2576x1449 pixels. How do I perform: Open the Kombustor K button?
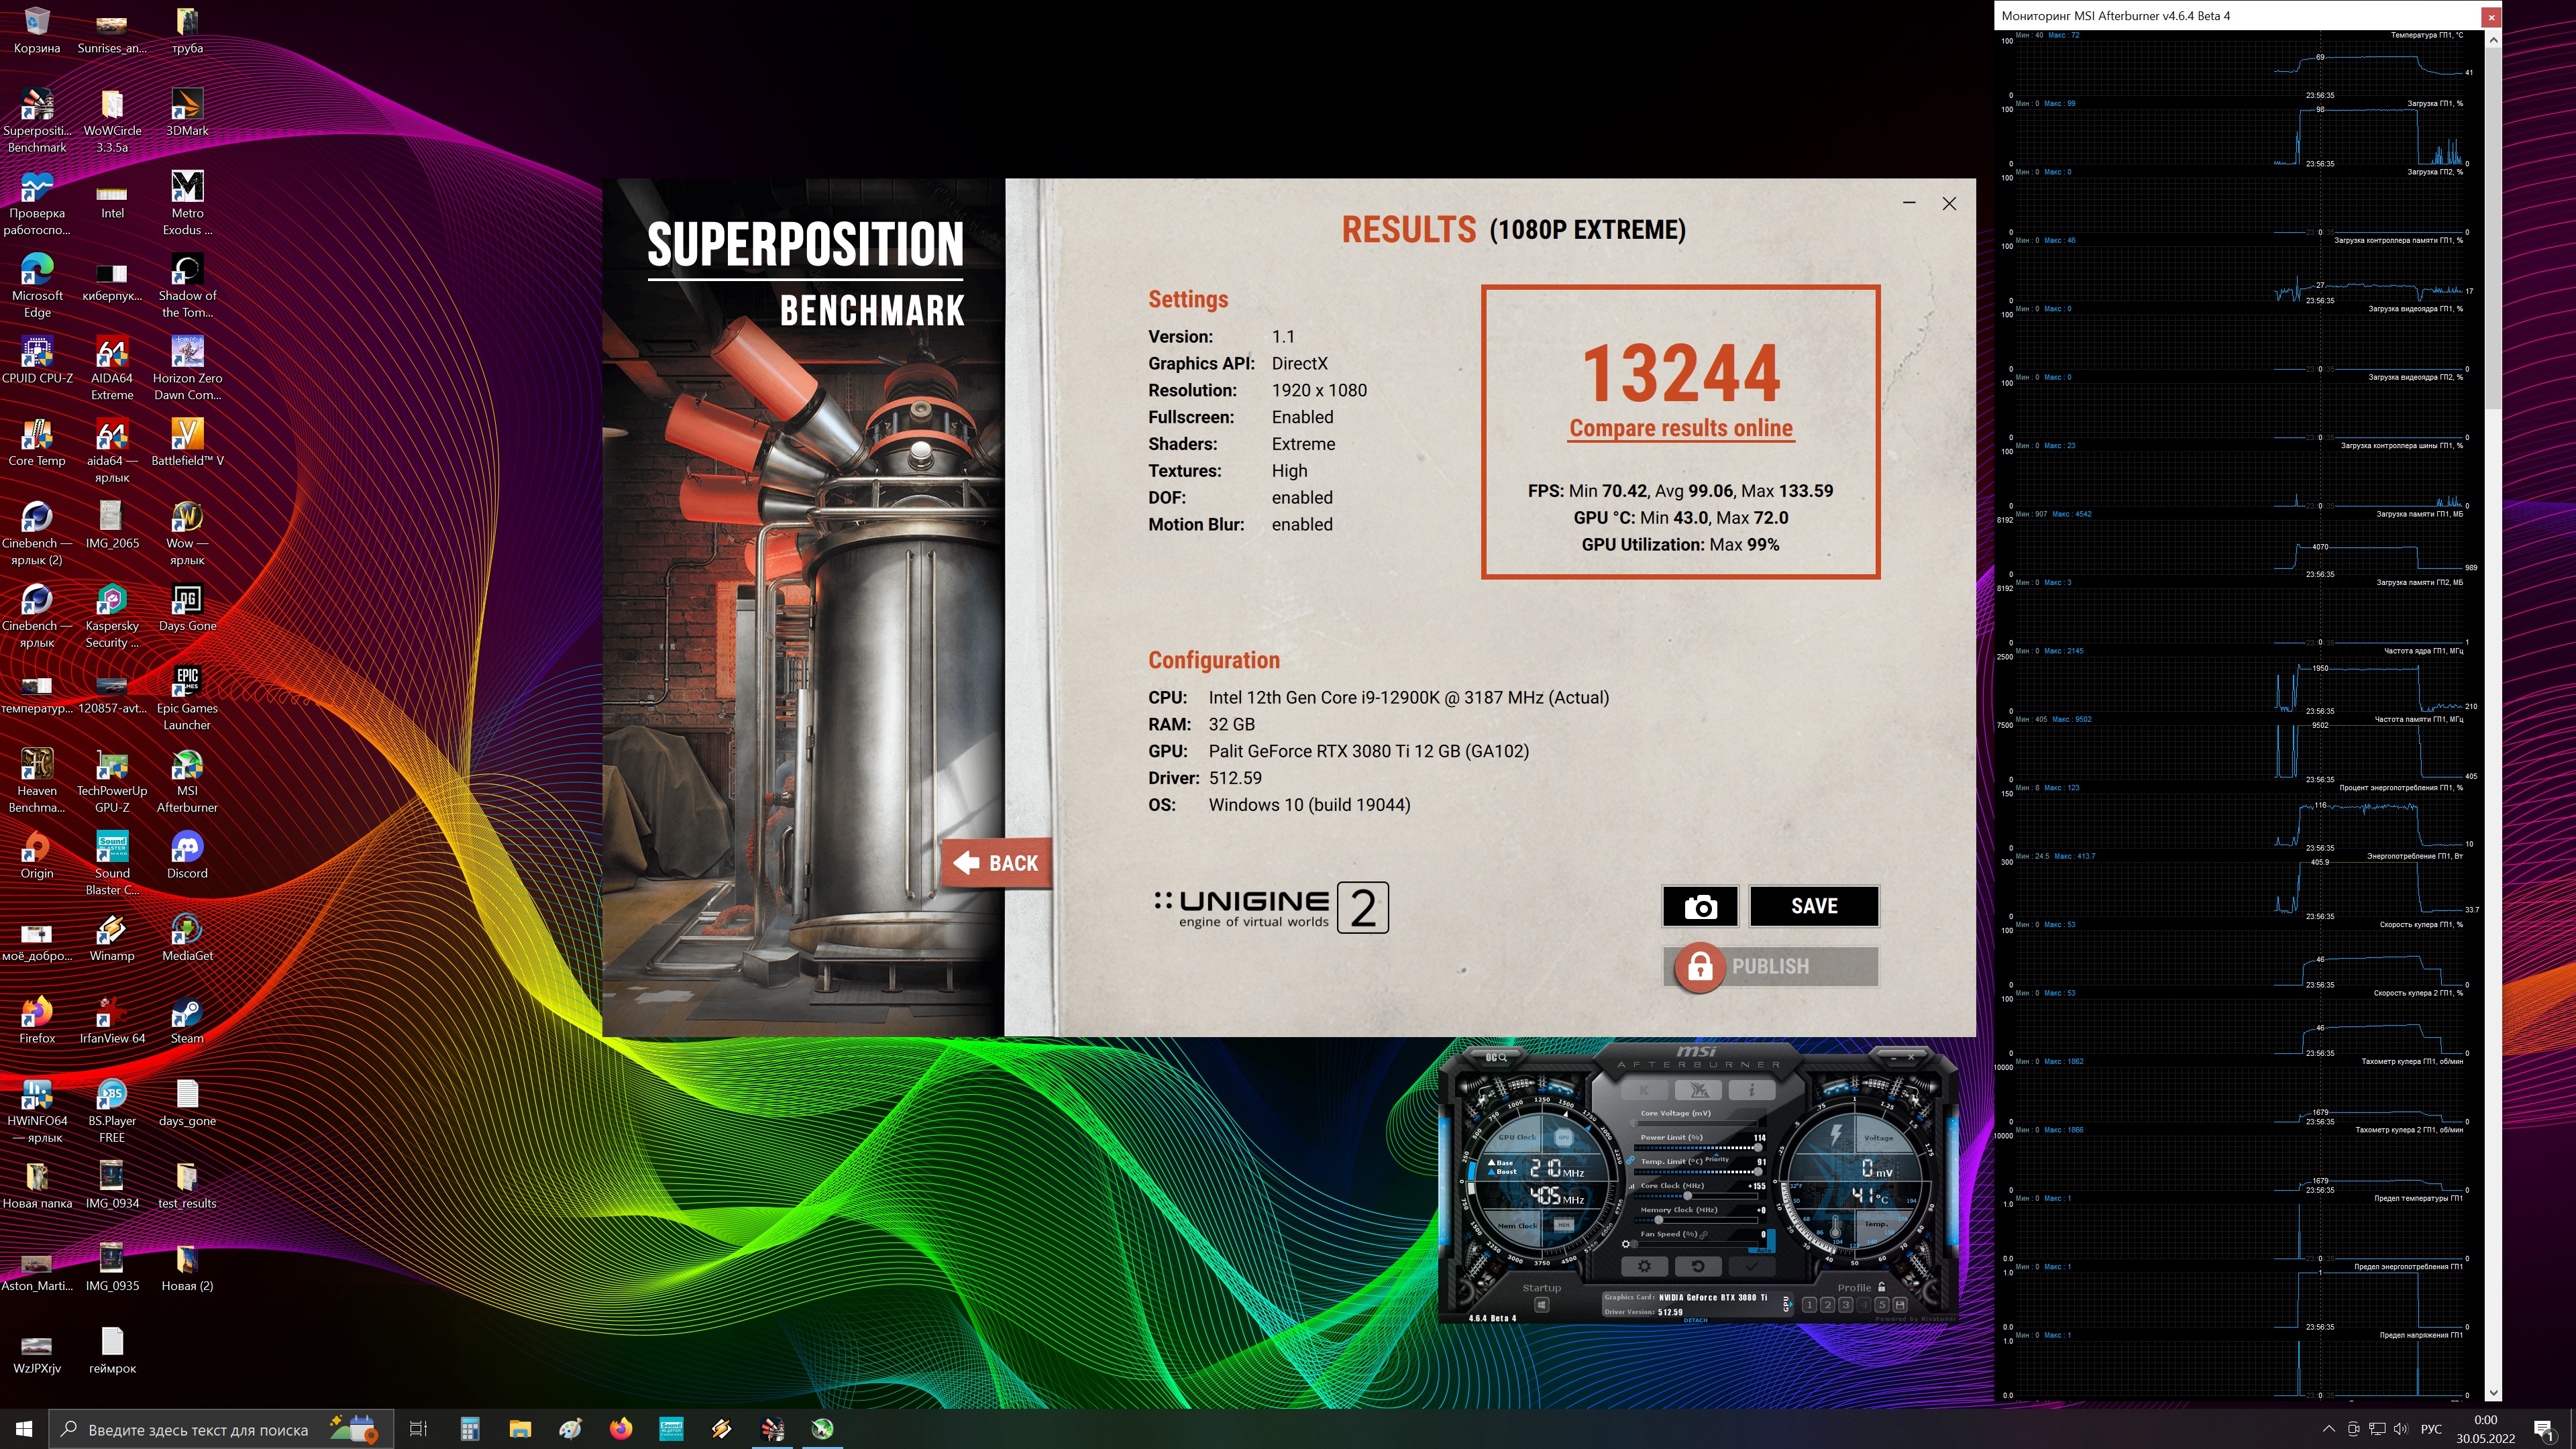1645,1090
